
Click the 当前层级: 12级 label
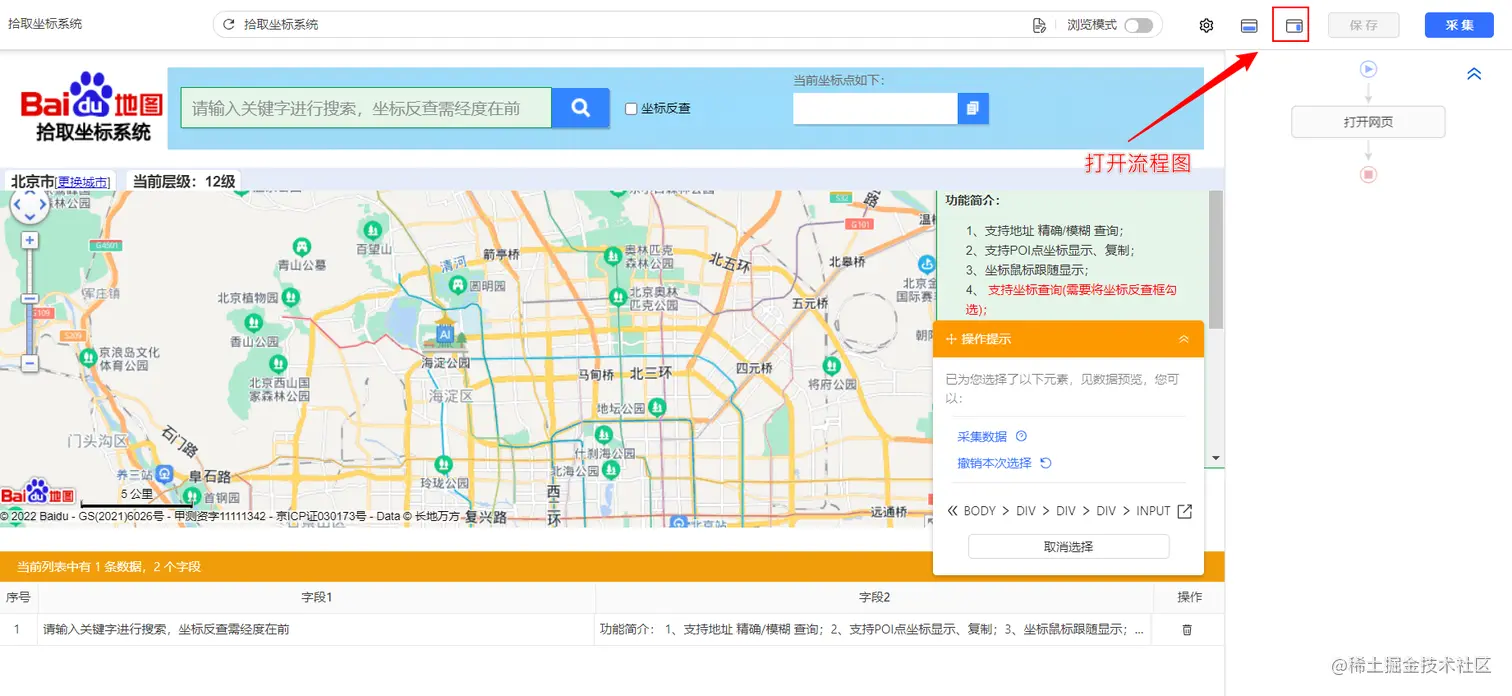184,182
